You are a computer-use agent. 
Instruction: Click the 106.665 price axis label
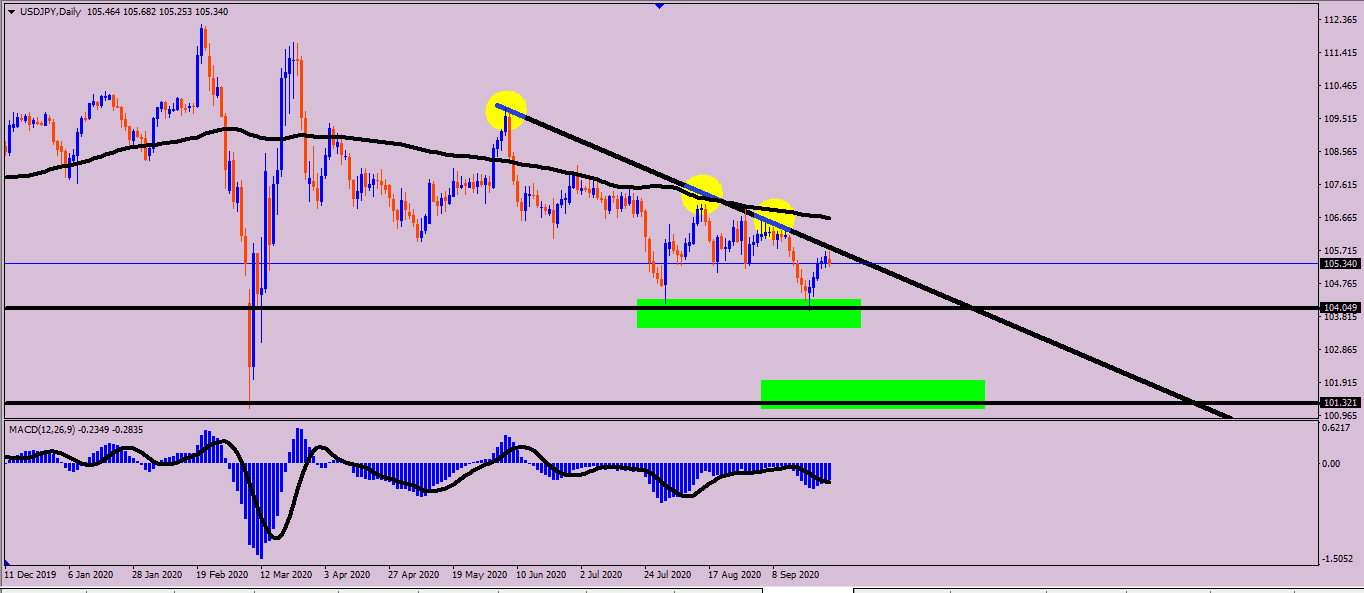(x=1338, y=218)
